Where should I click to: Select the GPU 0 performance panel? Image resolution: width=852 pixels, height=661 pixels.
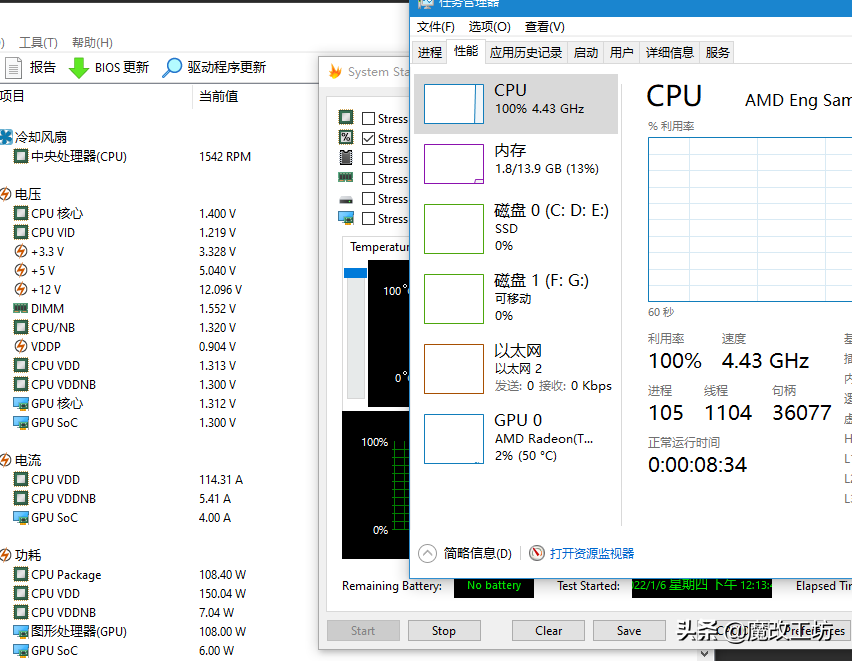516,439
